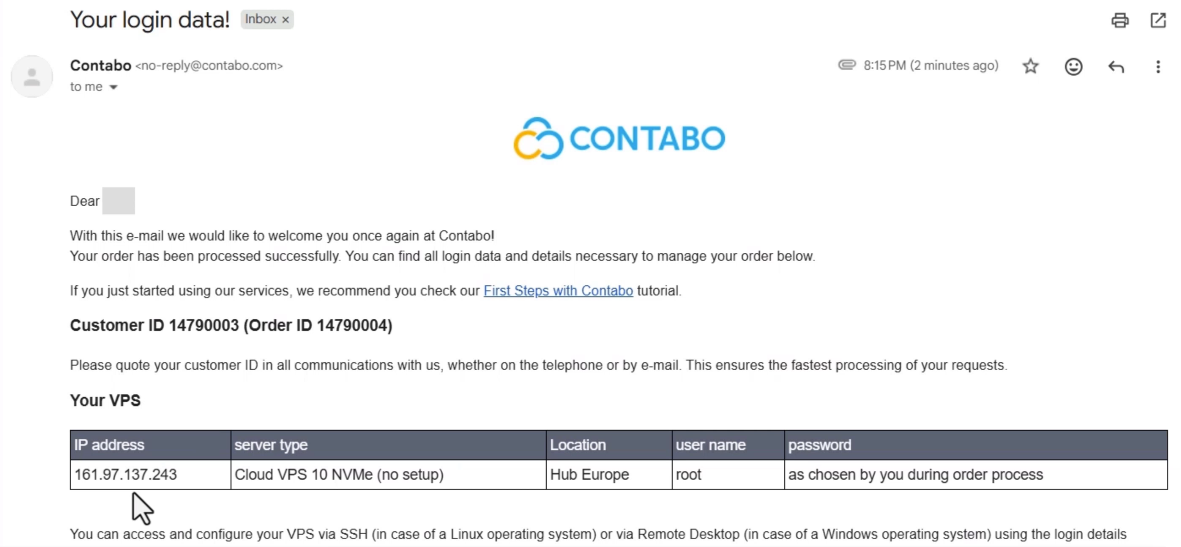
Task: Reply using the arrow icon
Action: tap(1116, 67)
